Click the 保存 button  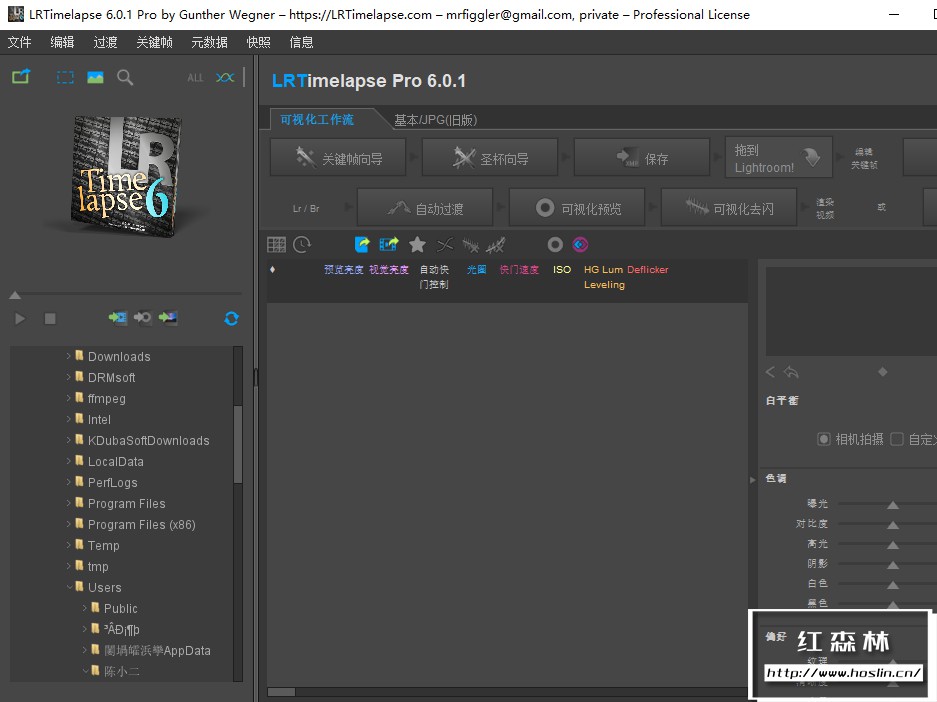642,157
